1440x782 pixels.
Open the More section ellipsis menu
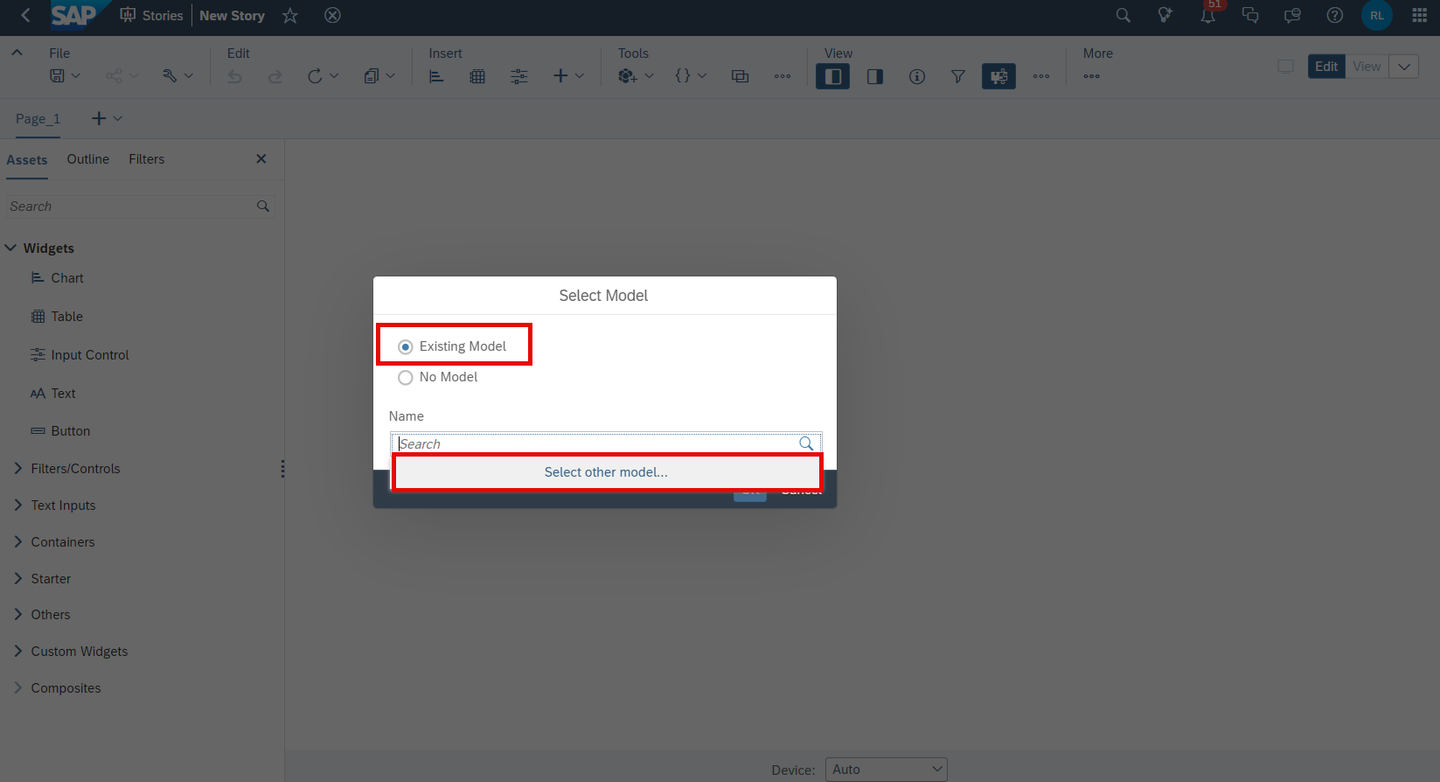click(x=1091, y=76)
